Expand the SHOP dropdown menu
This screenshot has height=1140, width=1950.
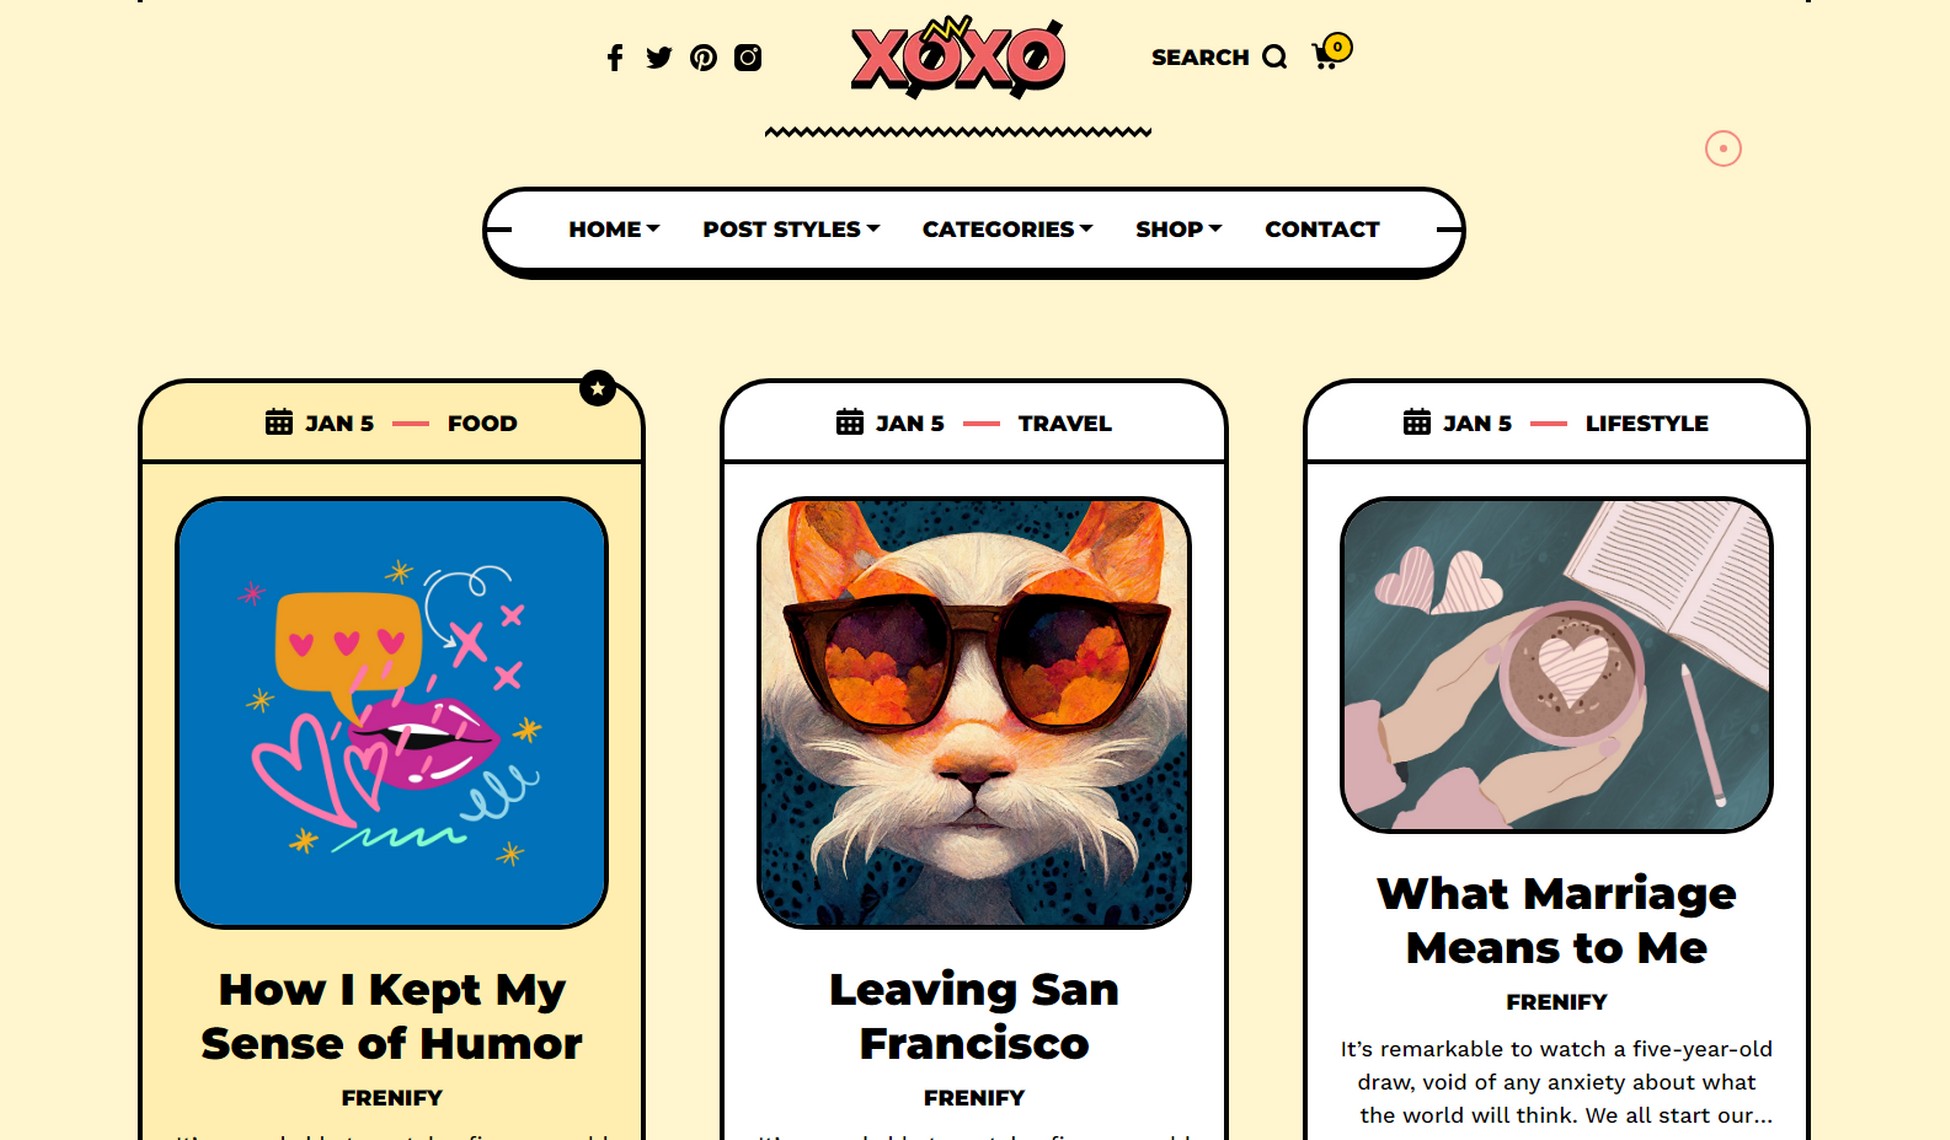(x=1175, y=228)
